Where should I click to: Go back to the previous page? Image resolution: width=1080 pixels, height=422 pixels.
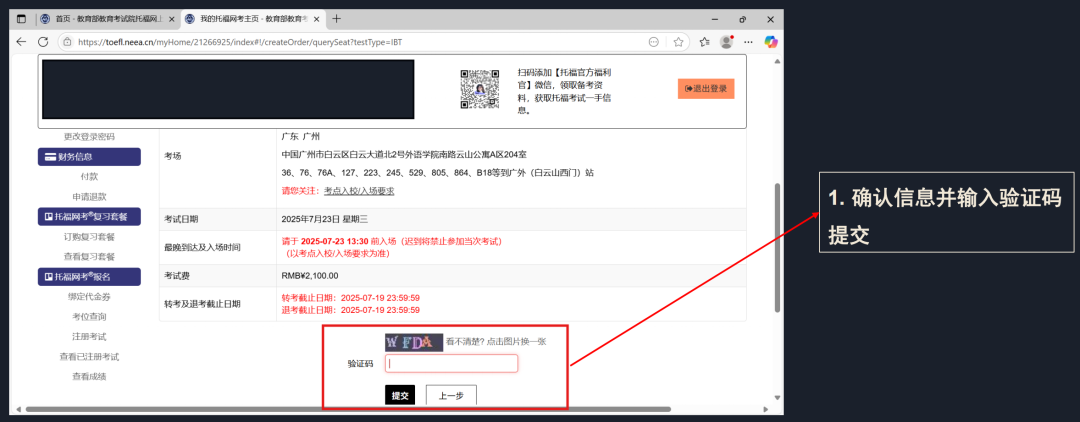pos(21,42)
